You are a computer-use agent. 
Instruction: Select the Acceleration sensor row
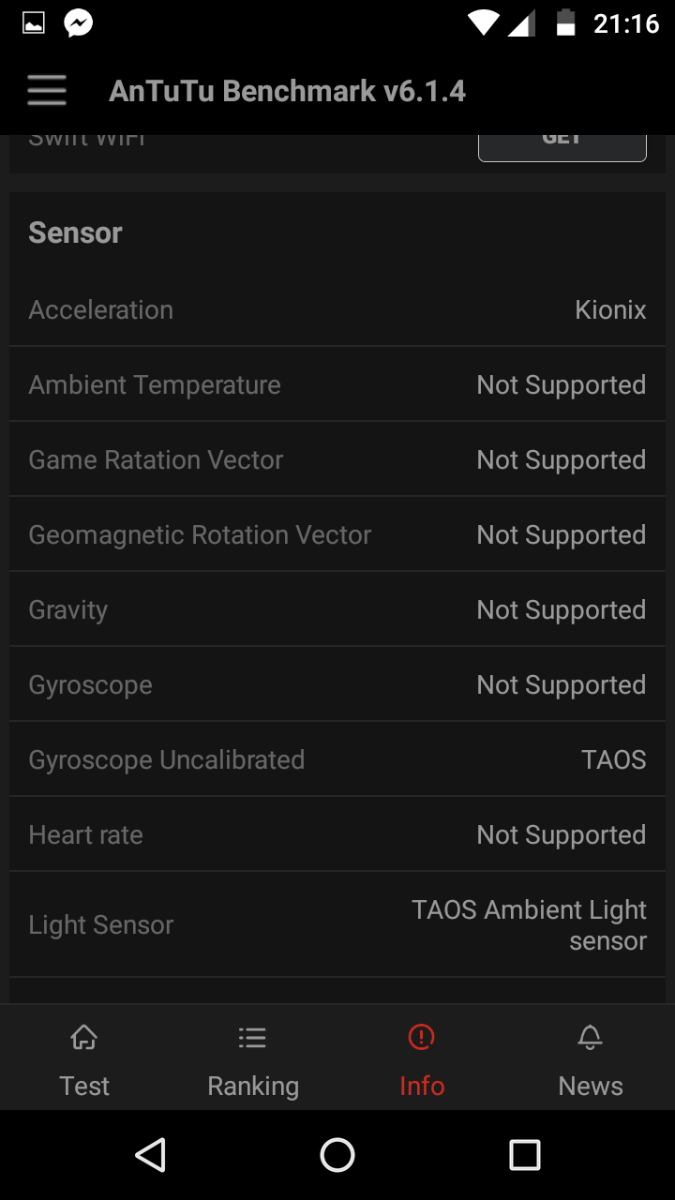[337, 310]
